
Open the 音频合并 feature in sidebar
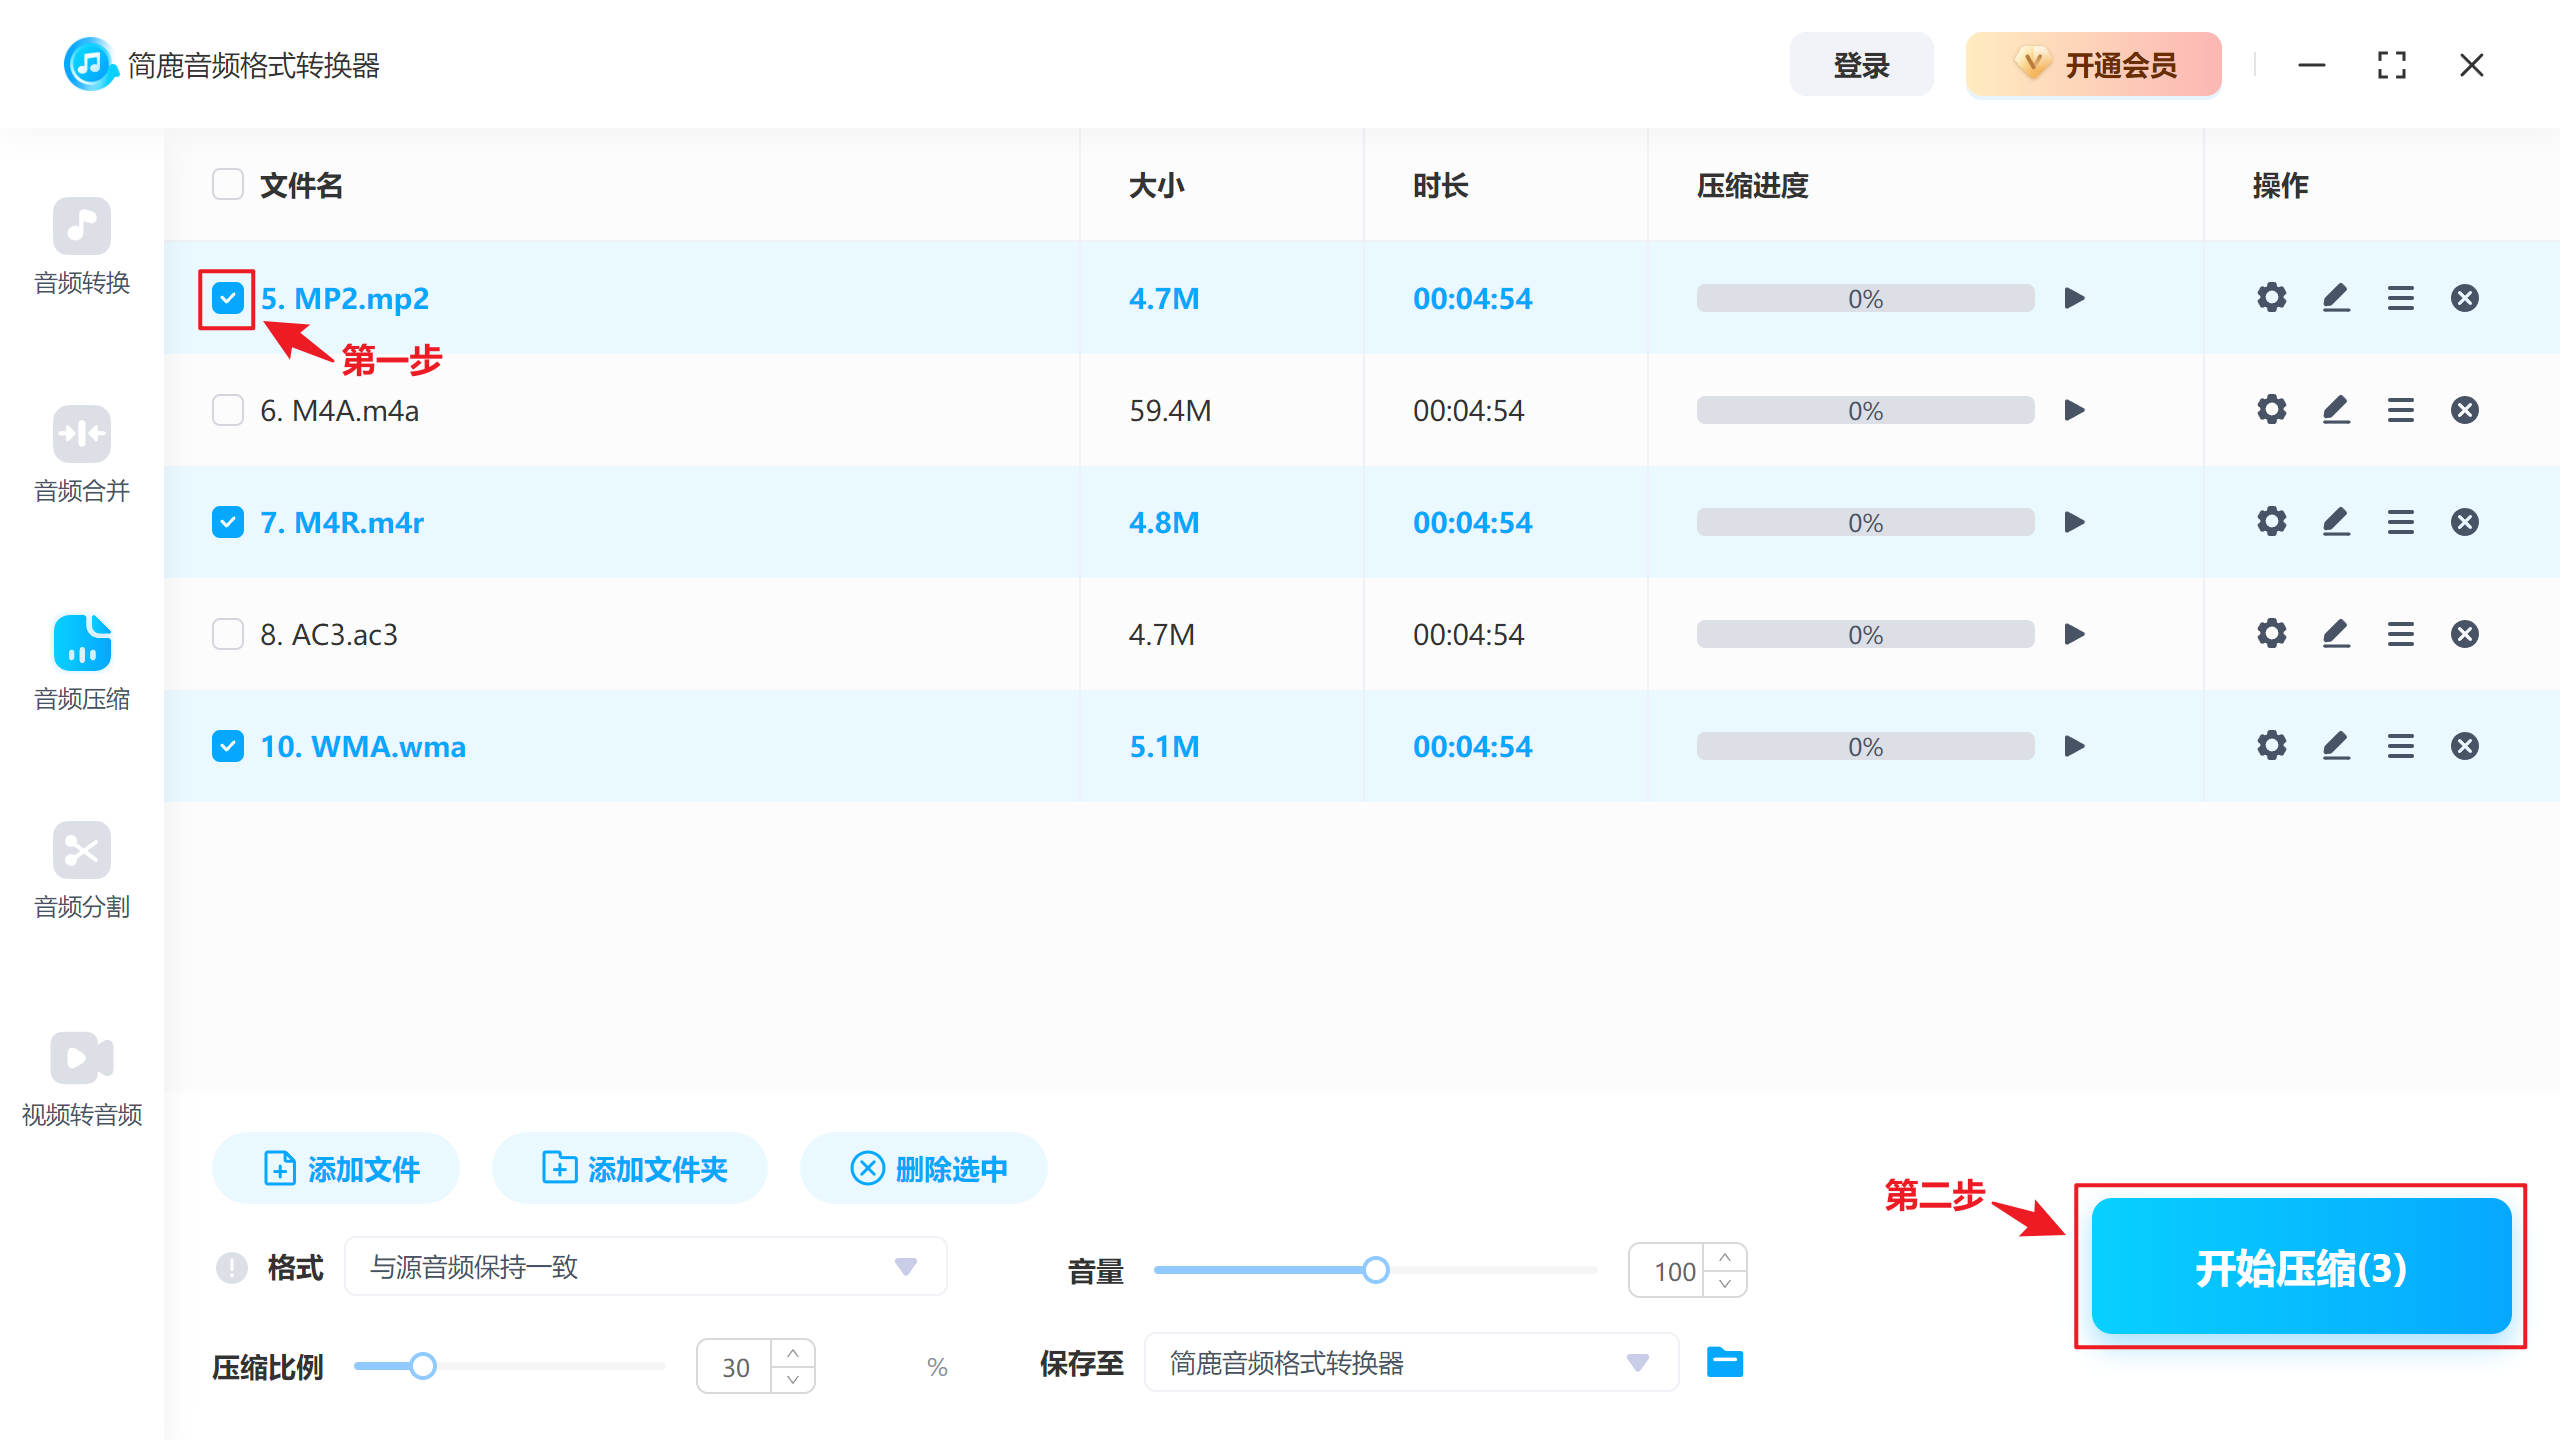click(82, 455)
